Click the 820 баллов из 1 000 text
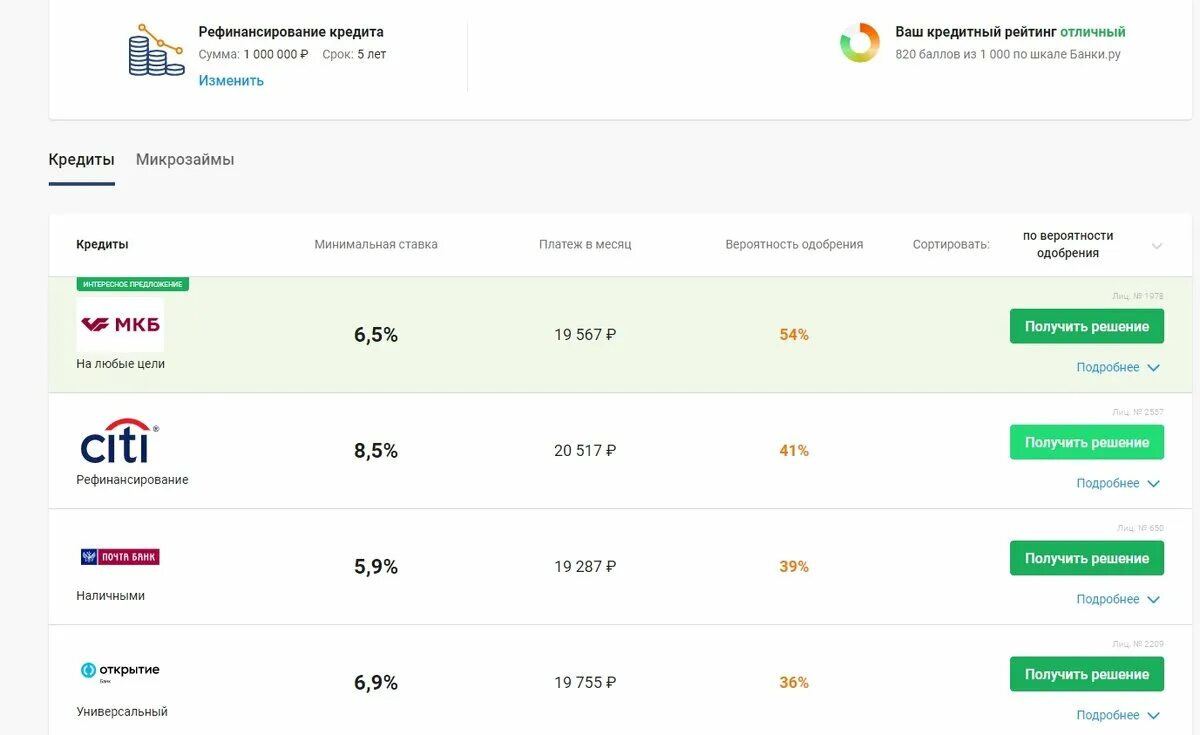1200x735 pixels. pyautogui.click(x=1008, y=55)
